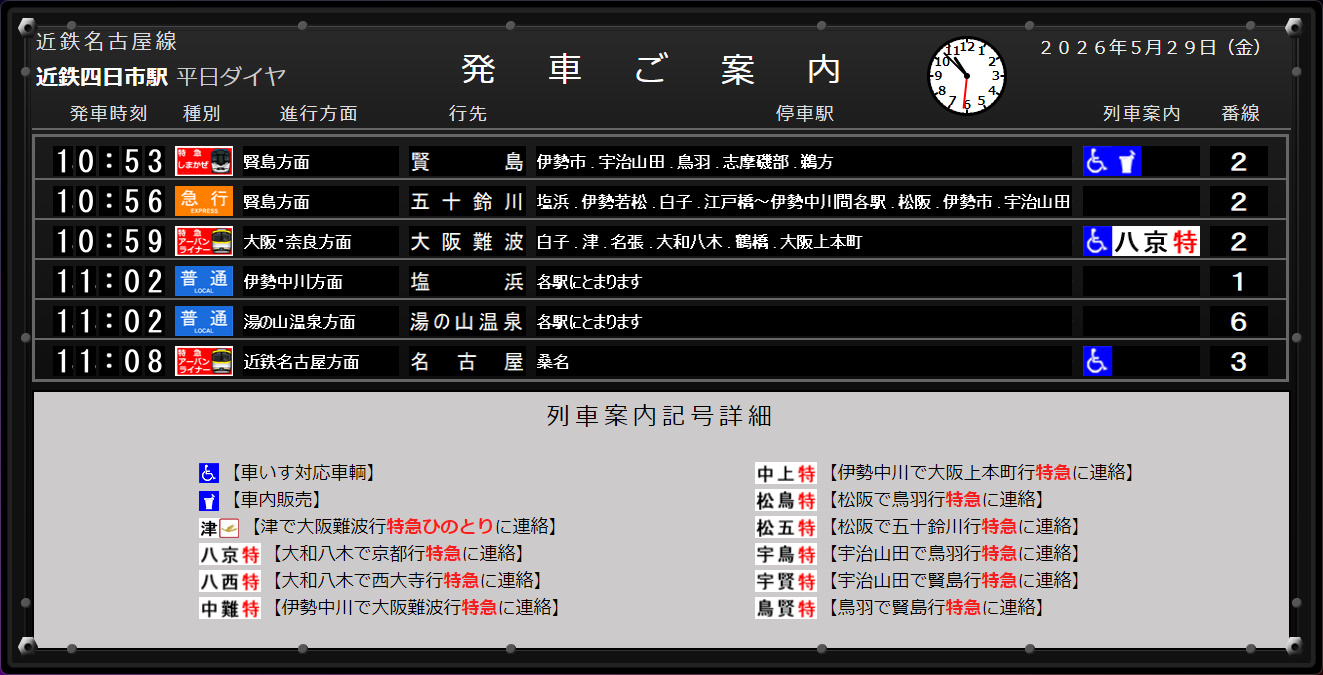The width and height of the screenshot is (1323, 675).
Task: Click the stop 桑名 in the 名古屋 row
Action: pyautogui.click(x=553, y=362)
